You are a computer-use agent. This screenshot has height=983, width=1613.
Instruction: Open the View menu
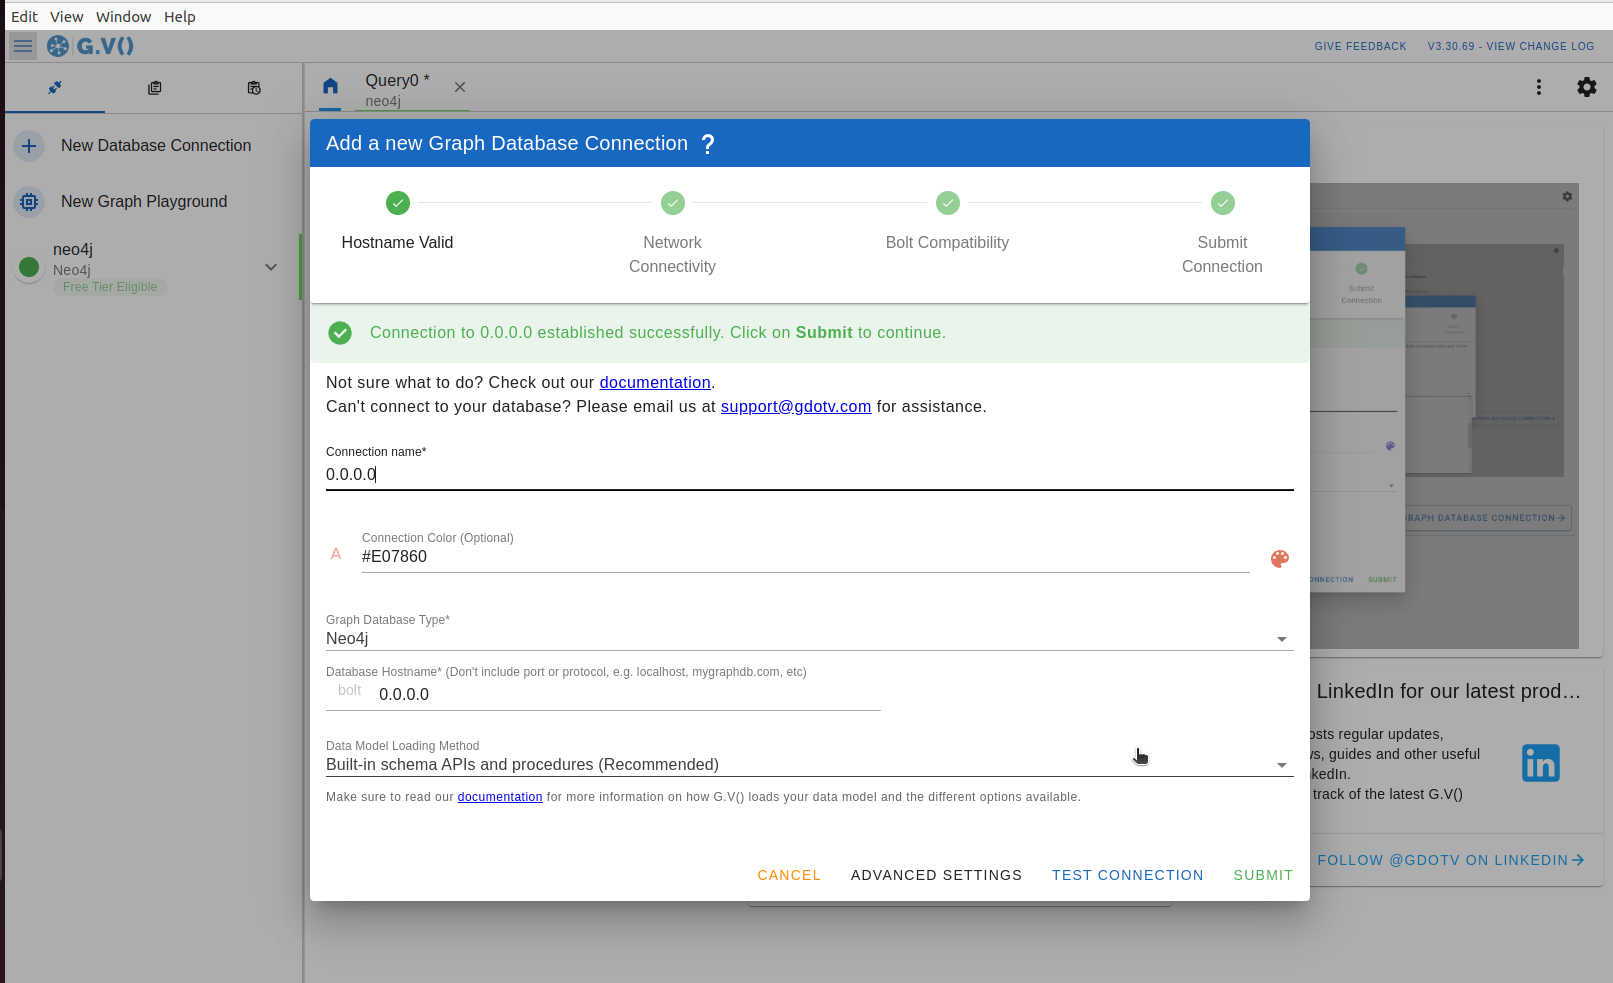tap(67, 17)
